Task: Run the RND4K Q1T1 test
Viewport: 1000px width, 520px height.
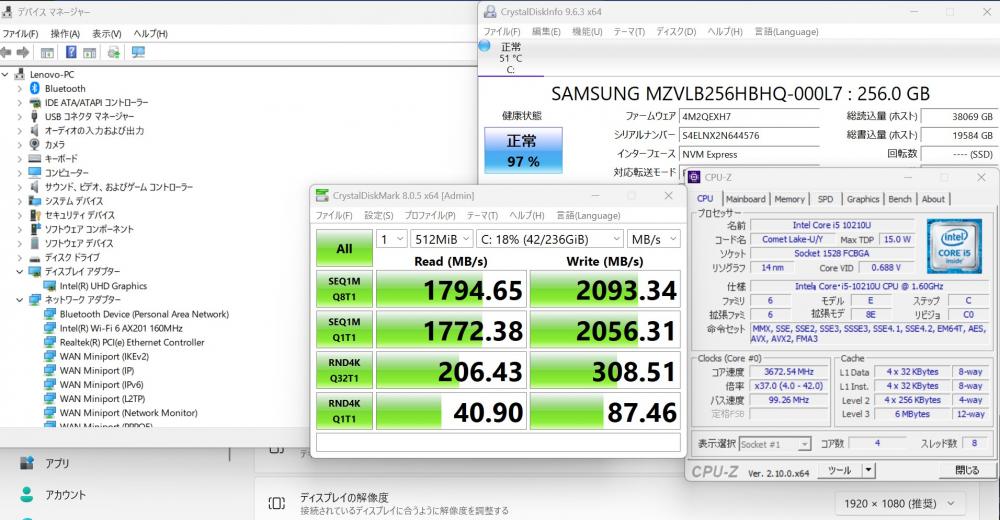Action: tap(344, 412)
